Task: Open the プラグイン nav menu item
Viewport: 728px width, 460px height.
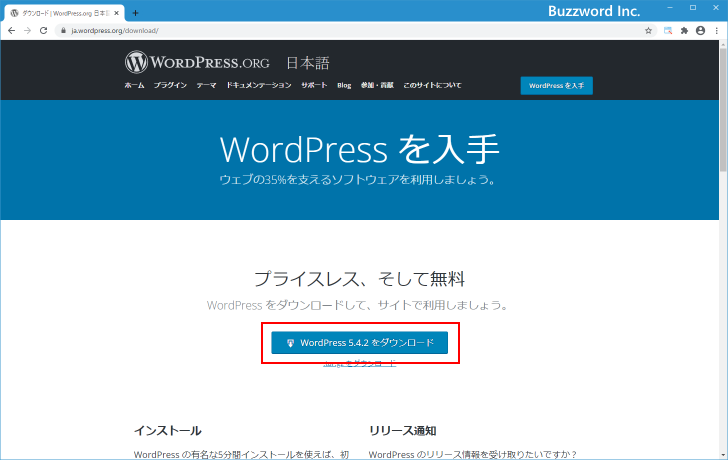Action: (x=170, y=85)
